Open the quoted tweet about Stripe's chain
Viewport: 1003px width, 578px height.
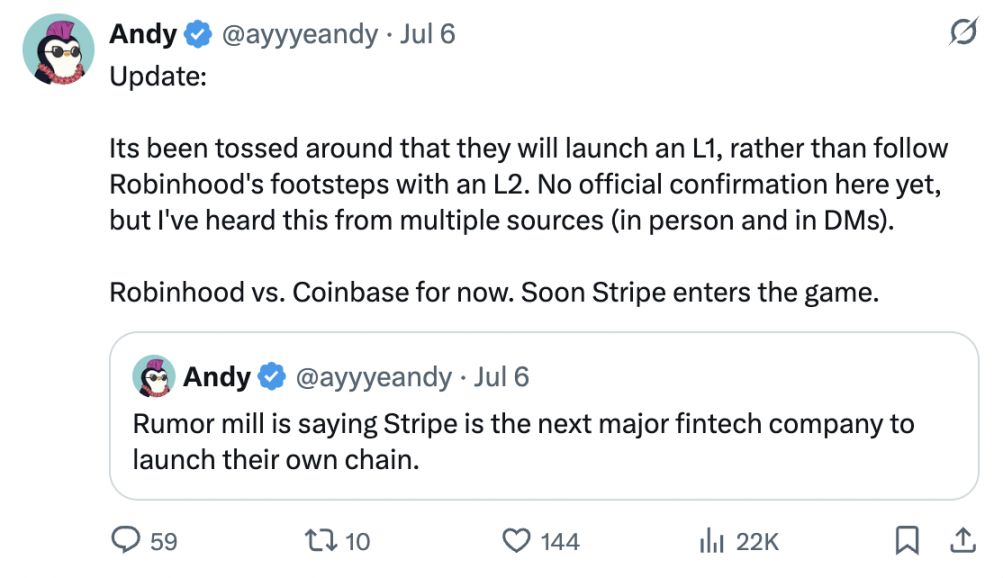(540, 440)
